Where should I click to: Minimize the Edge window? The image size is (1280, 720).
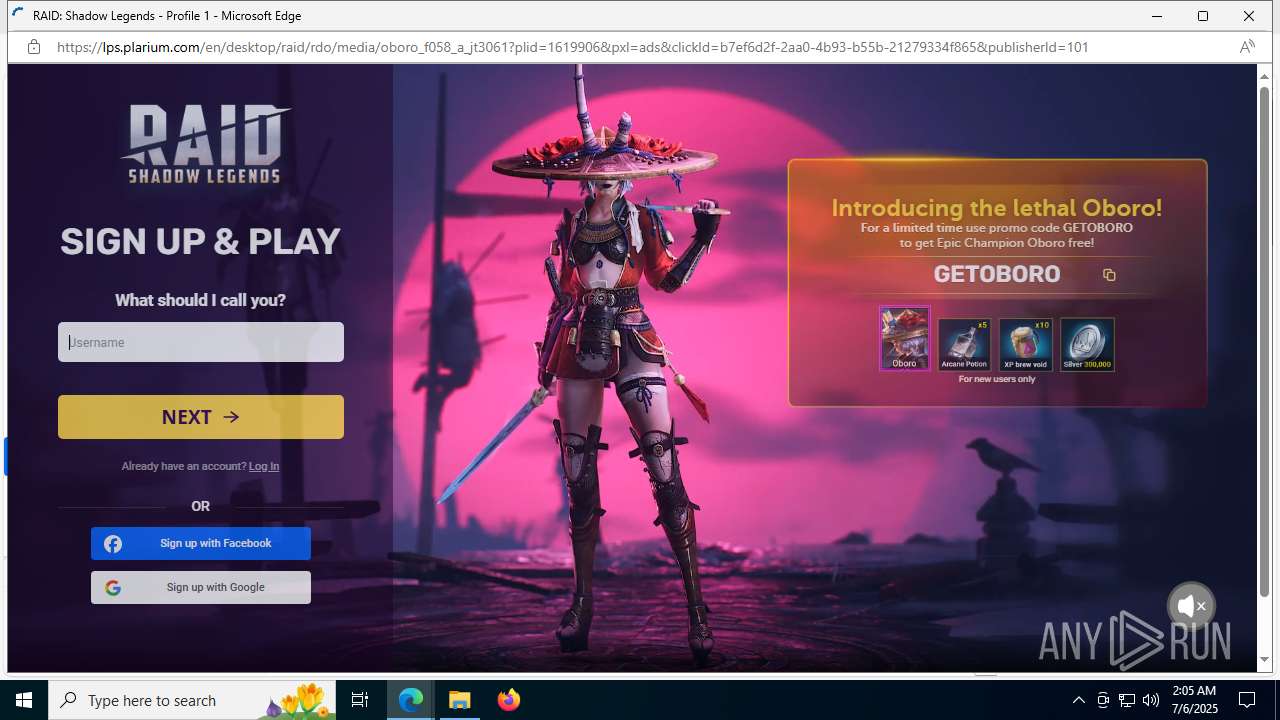click(x=1157, y=16)
